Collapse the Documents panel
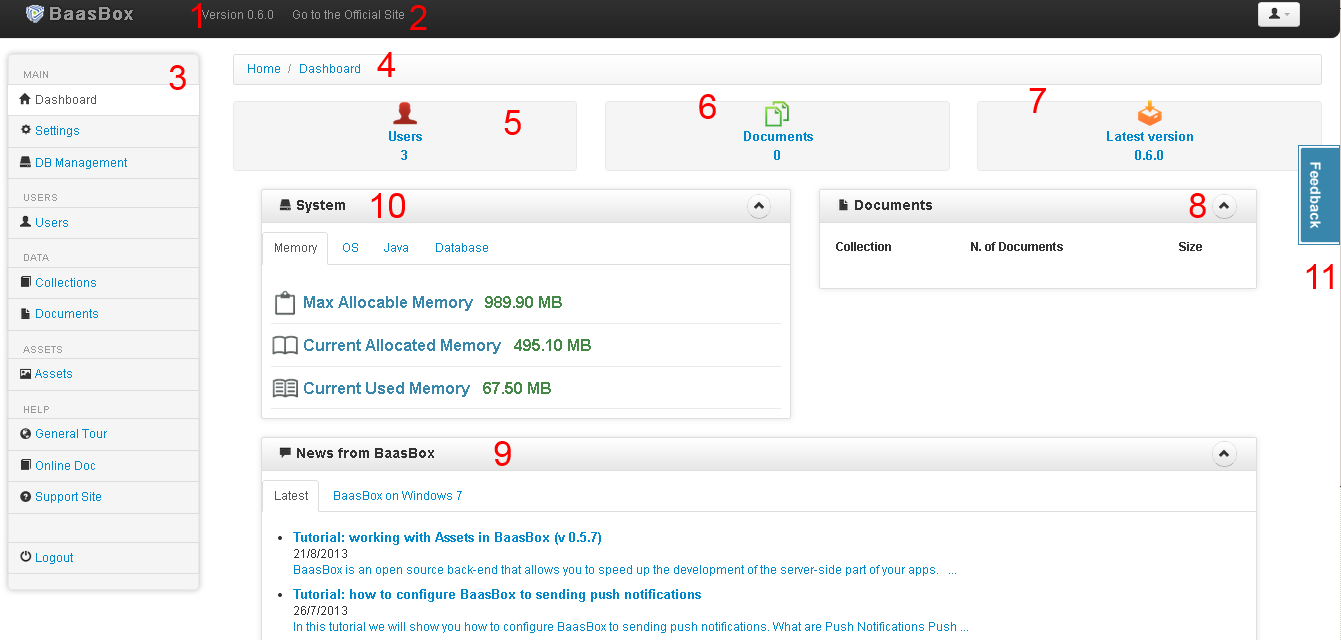This screenshot has width=1341, height=640. point(1225,206)
